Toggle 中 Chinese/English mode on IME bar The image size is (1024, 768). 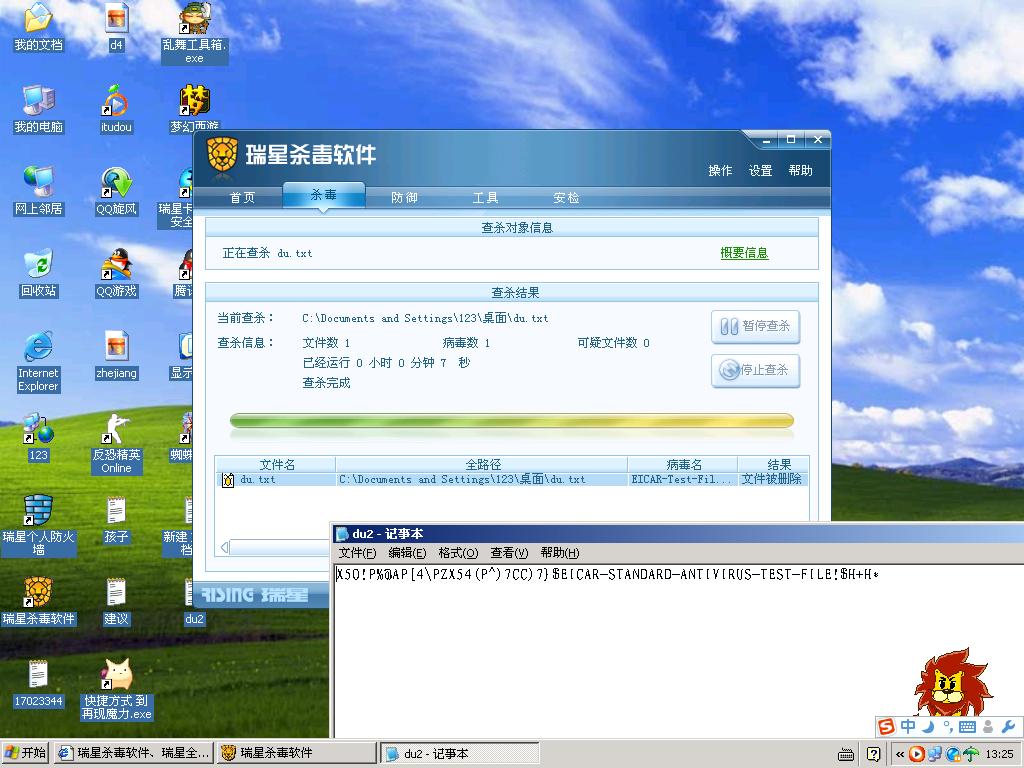tap(908, 726)
